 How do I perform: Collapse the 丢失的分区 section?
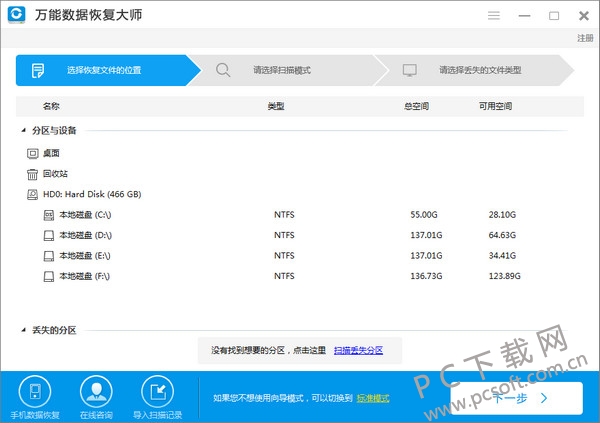[x=24, y=330]
